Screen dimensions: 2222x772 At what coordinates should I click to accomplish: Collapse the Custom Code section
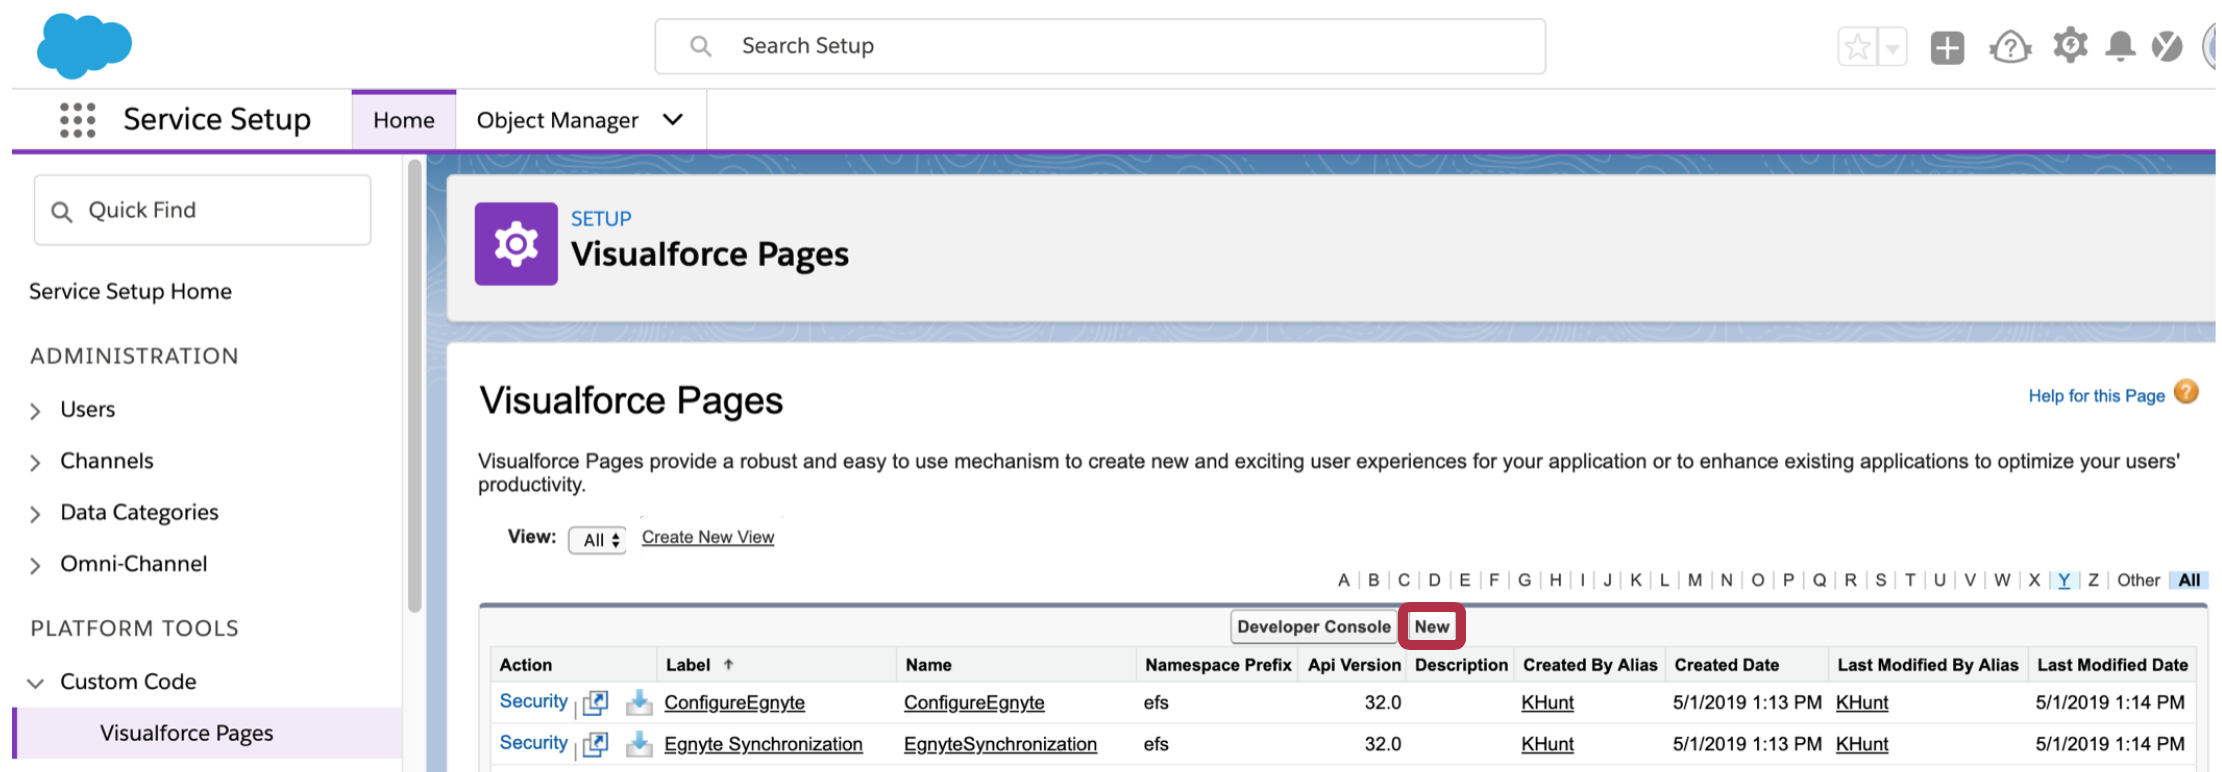click(x=36, y=683)
